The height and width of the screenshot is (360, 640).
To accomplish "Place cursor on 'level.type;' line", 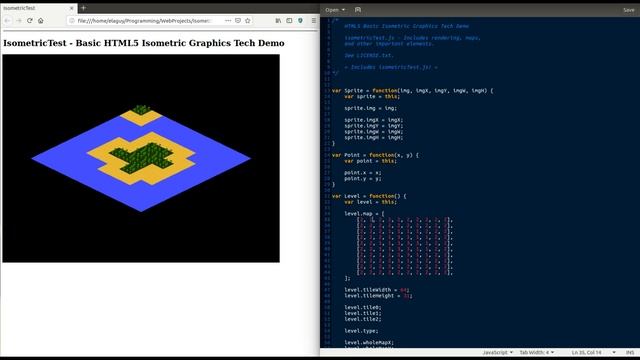I will (x=361, y=331).
